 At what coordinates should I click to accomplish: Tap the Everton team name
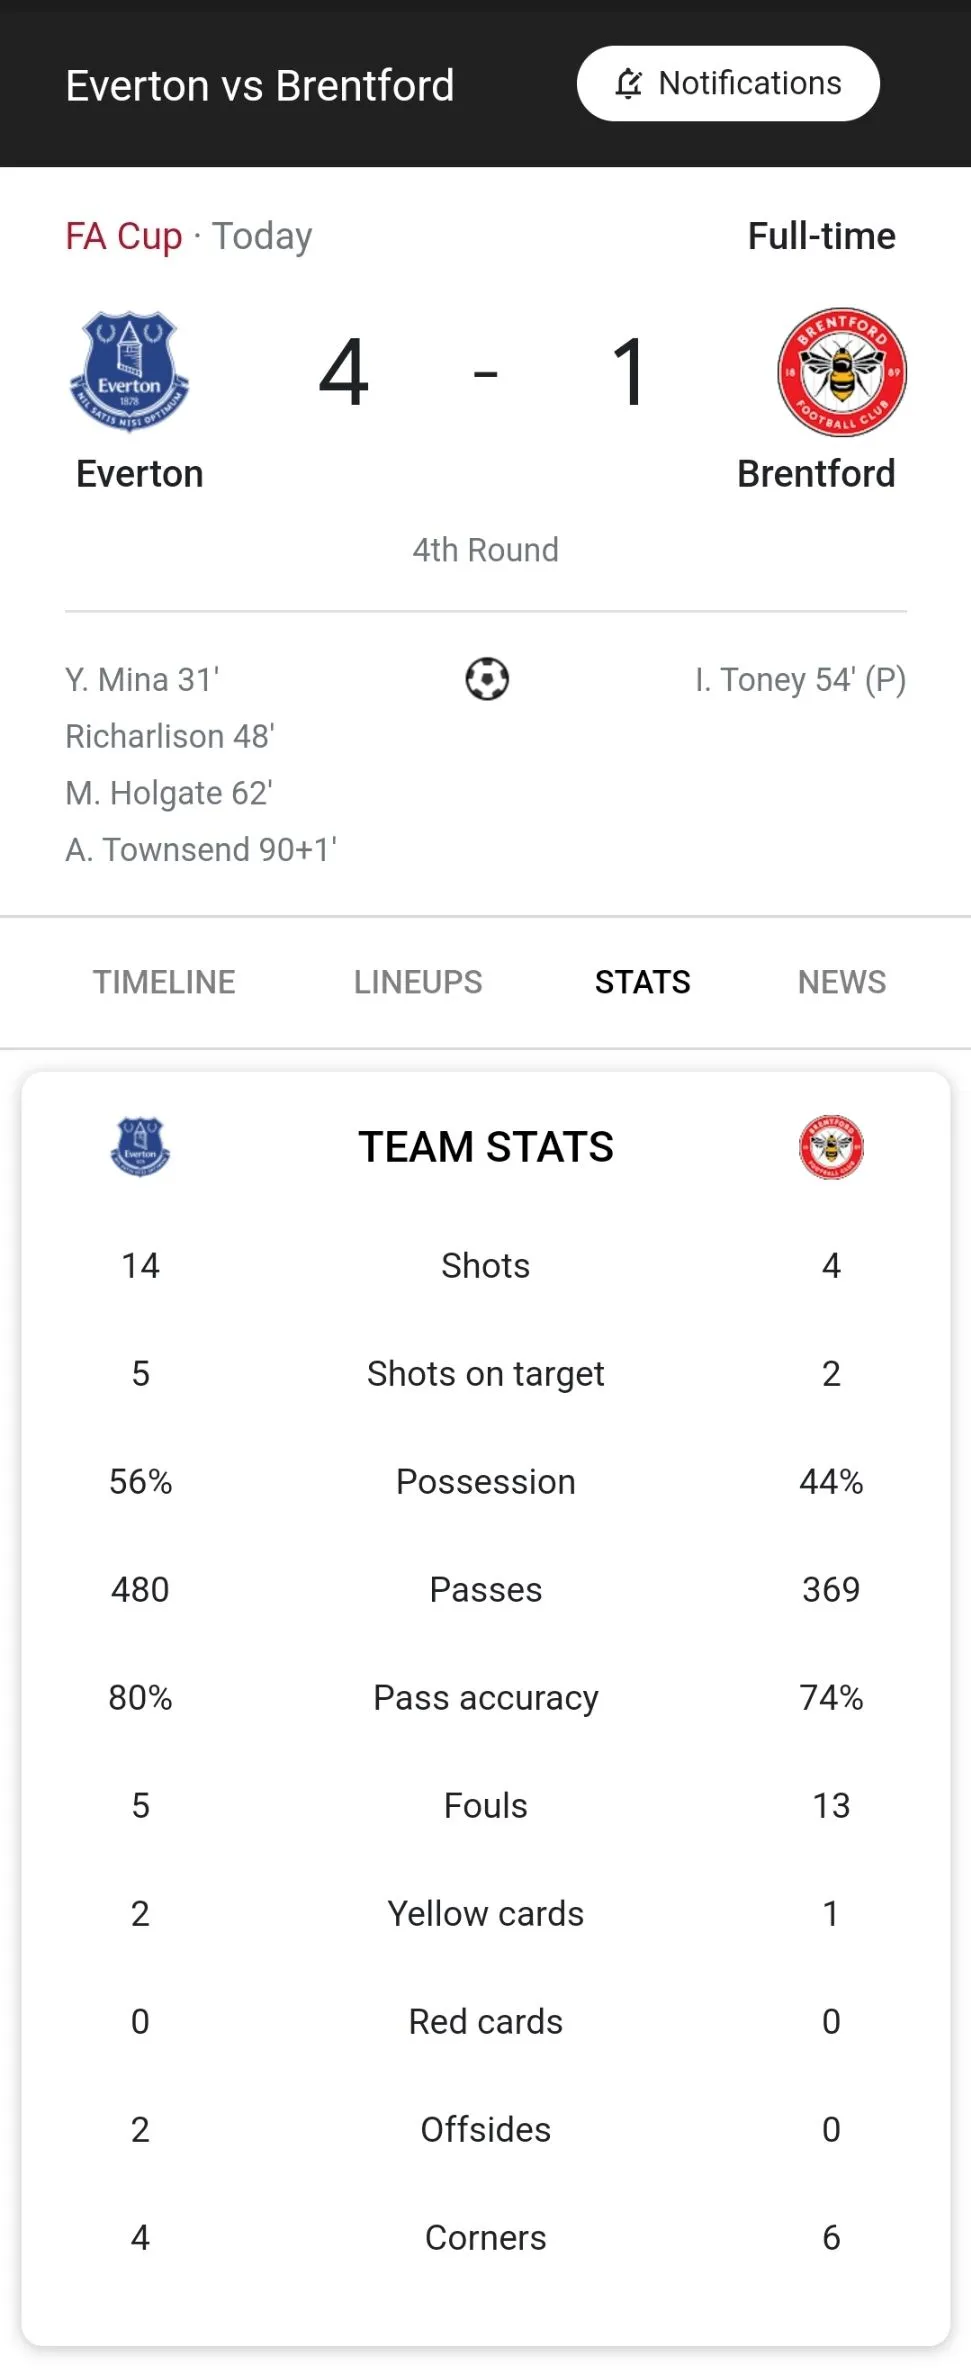(140, 474)
